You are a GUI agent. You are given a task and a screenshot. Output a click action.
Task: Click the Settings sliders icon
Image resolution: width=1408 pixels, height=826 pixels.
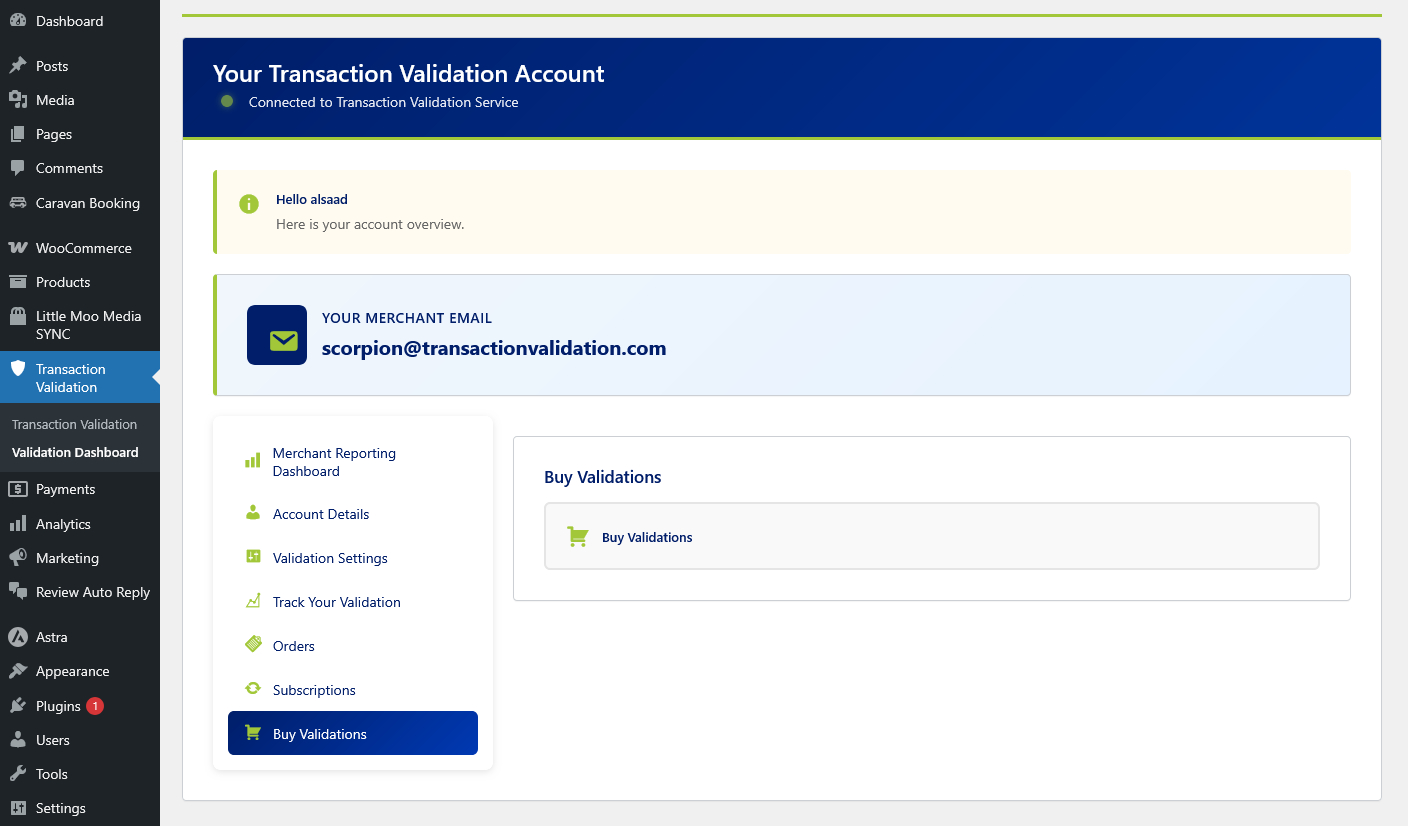point(18,808)
